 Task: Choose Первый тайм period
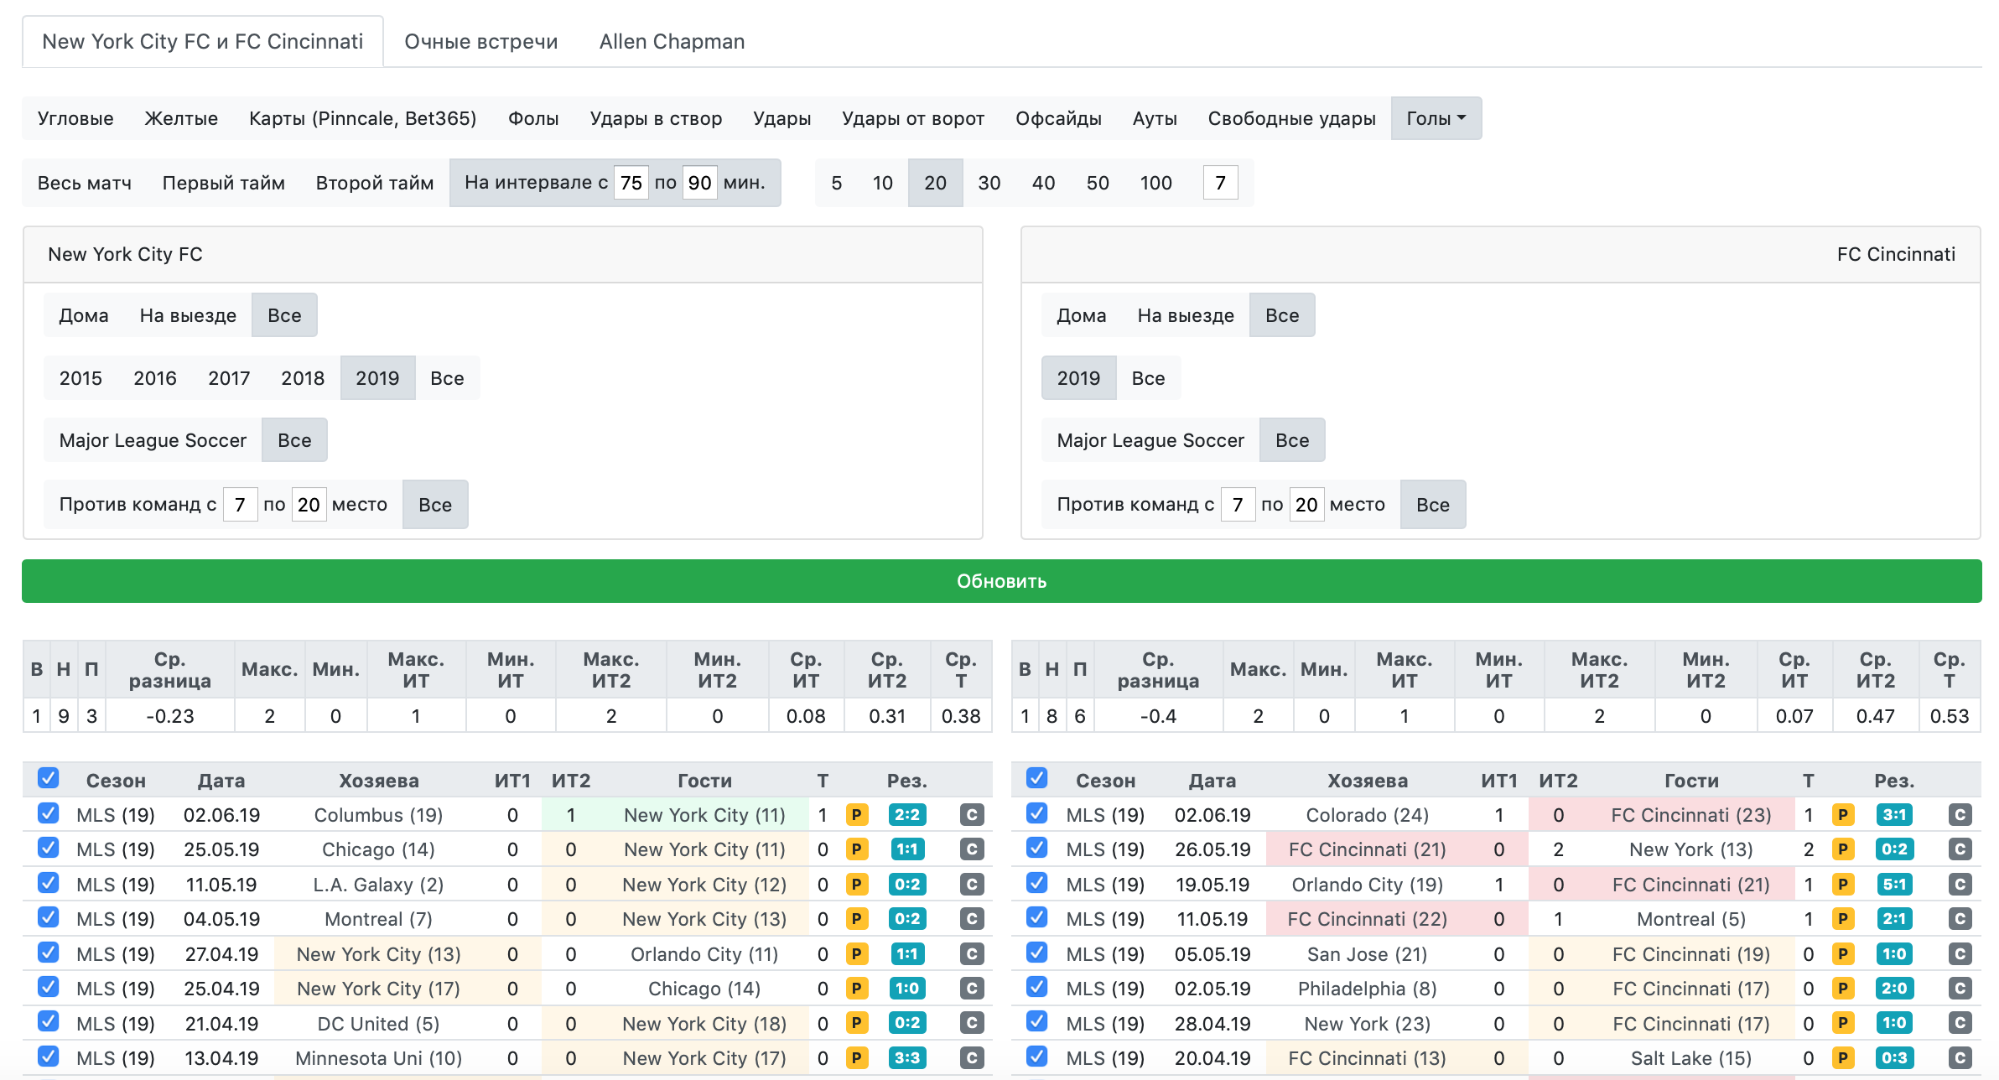coord(223,183)
